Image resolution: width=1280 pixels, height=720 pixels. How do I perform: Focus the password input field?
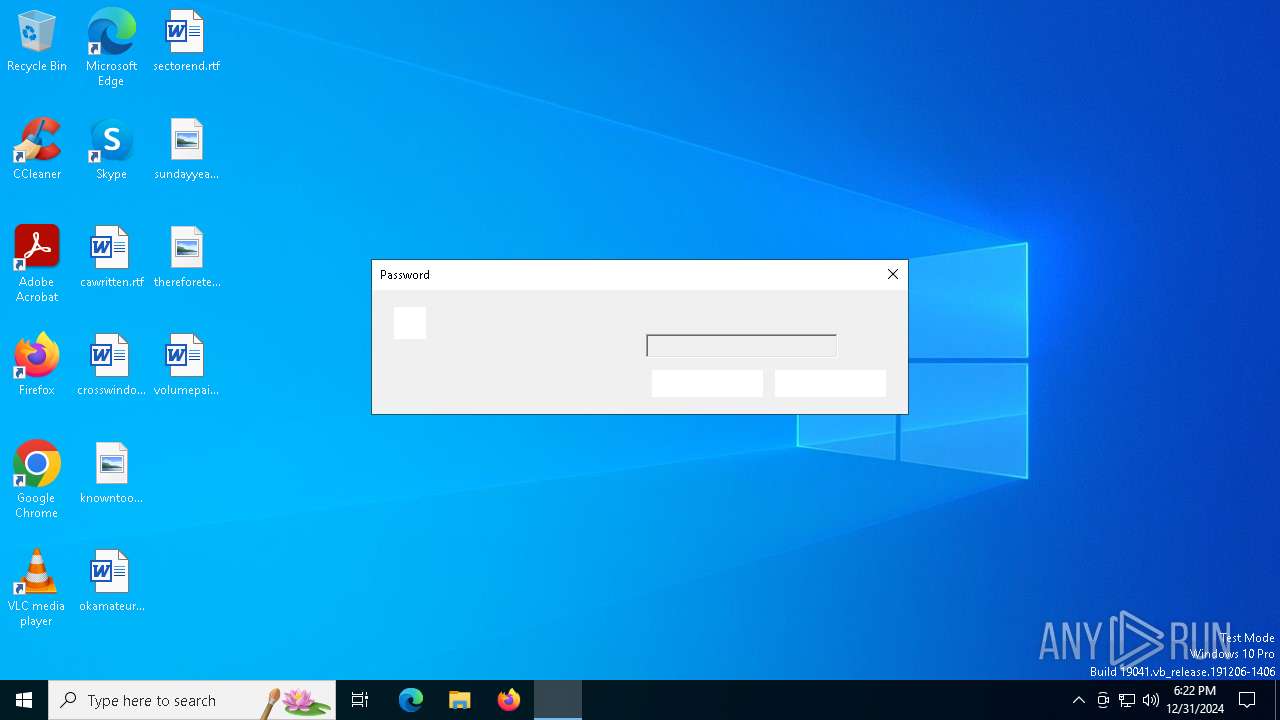pos(741,346)
